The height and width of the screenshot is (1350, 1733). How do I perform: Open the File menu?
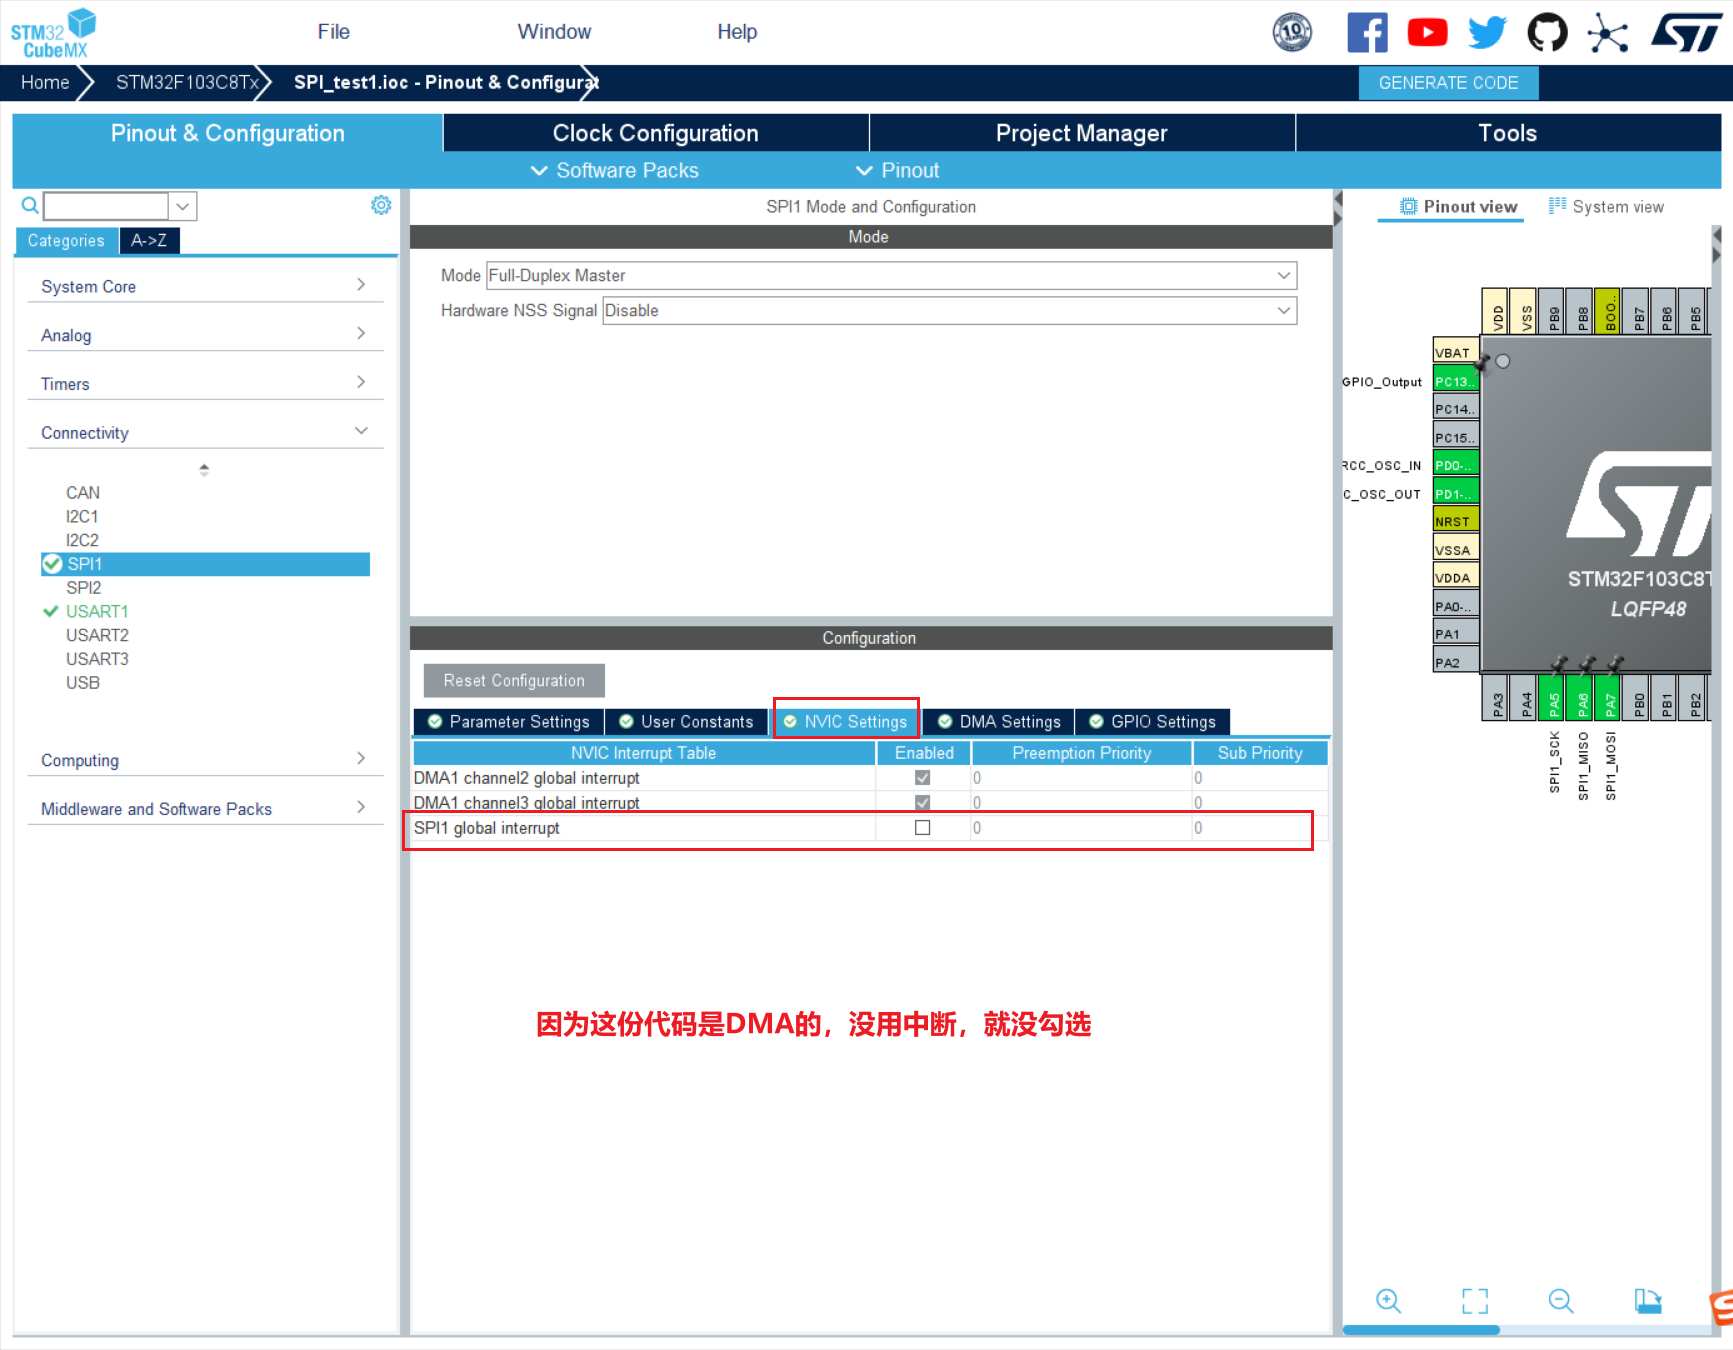tap(334, 32)
